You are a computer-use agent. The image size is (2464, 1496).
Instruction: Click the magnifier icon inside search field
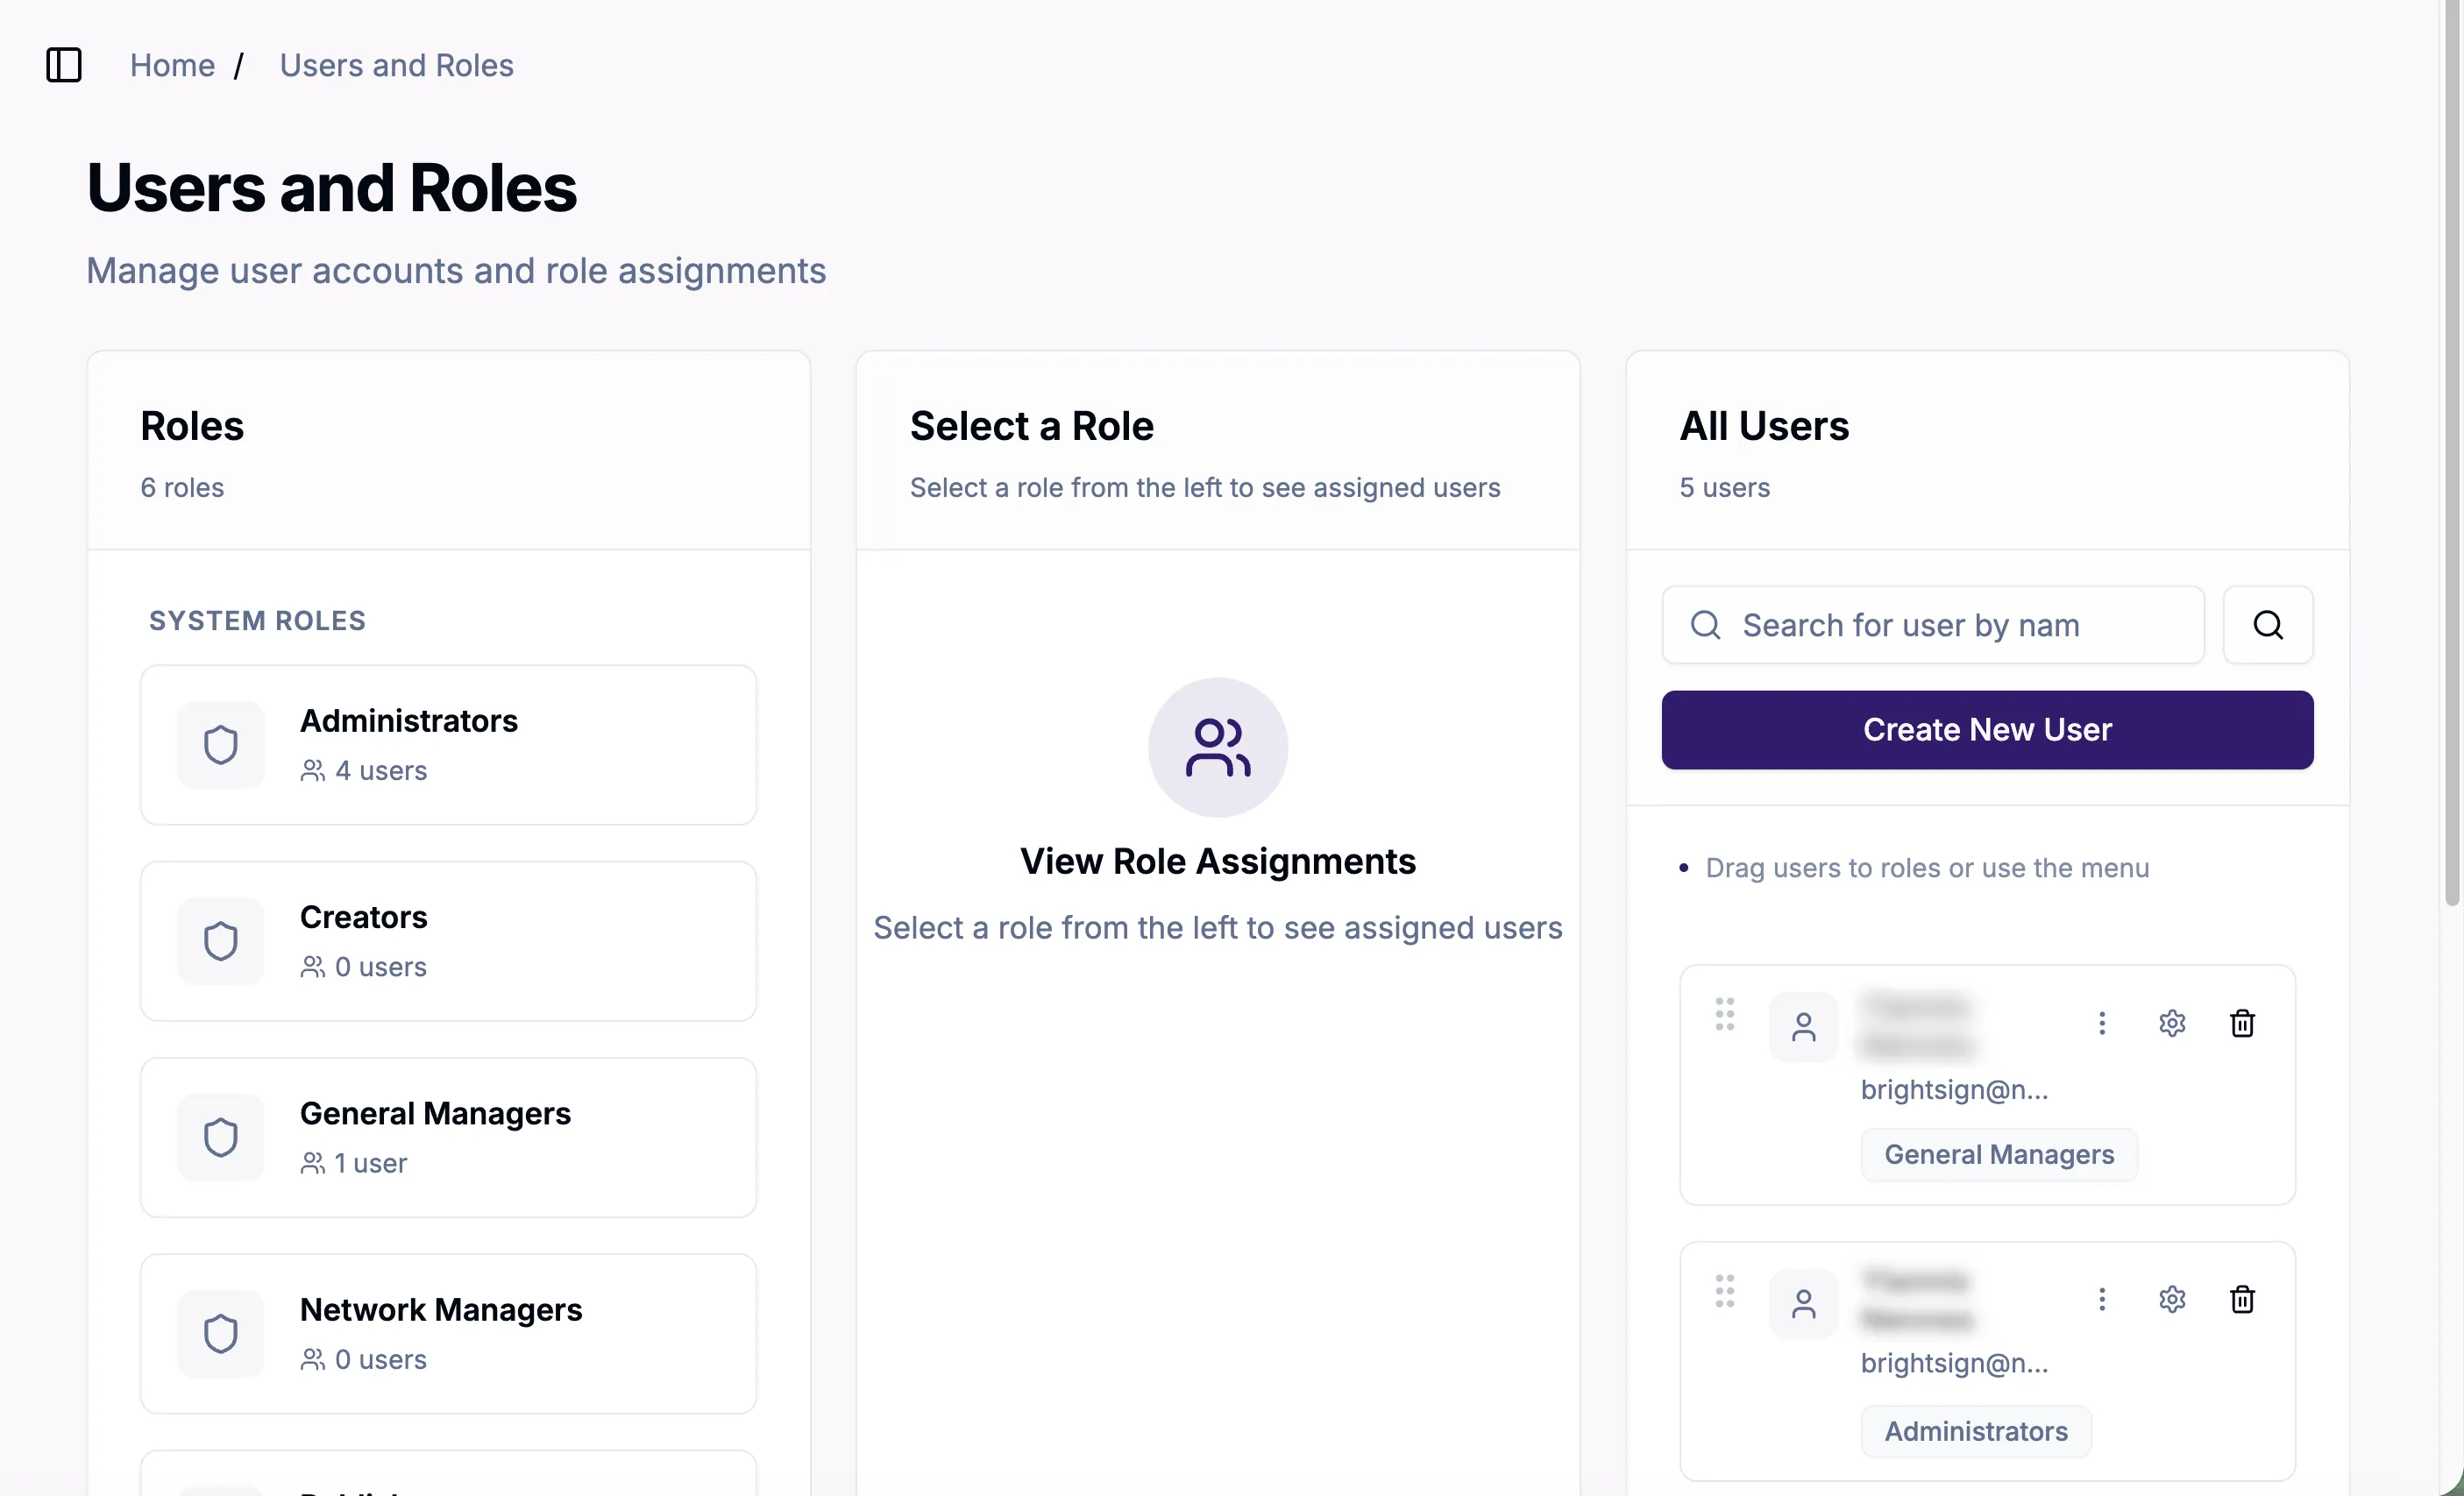pyautogui.click(x=1705, y=625)
